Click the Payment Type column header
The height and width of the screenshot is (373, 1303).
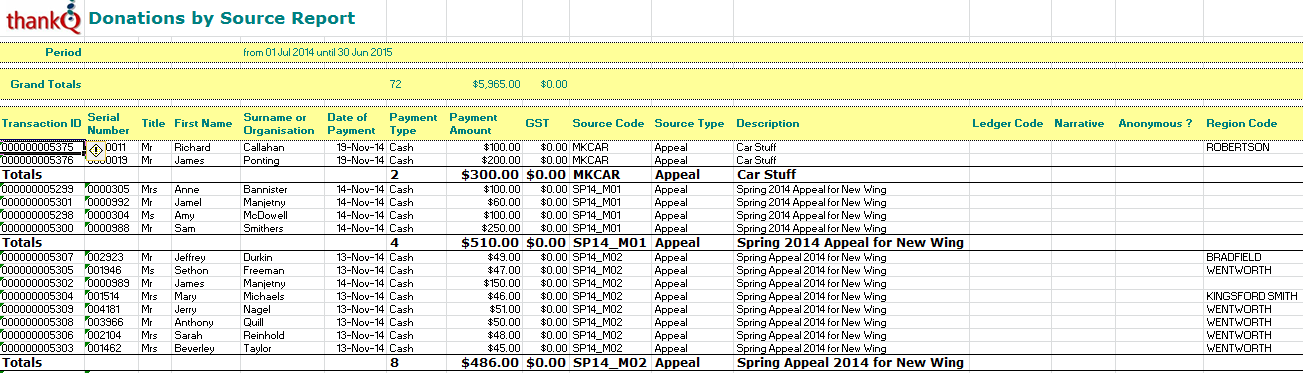click(x=413, y=124)
